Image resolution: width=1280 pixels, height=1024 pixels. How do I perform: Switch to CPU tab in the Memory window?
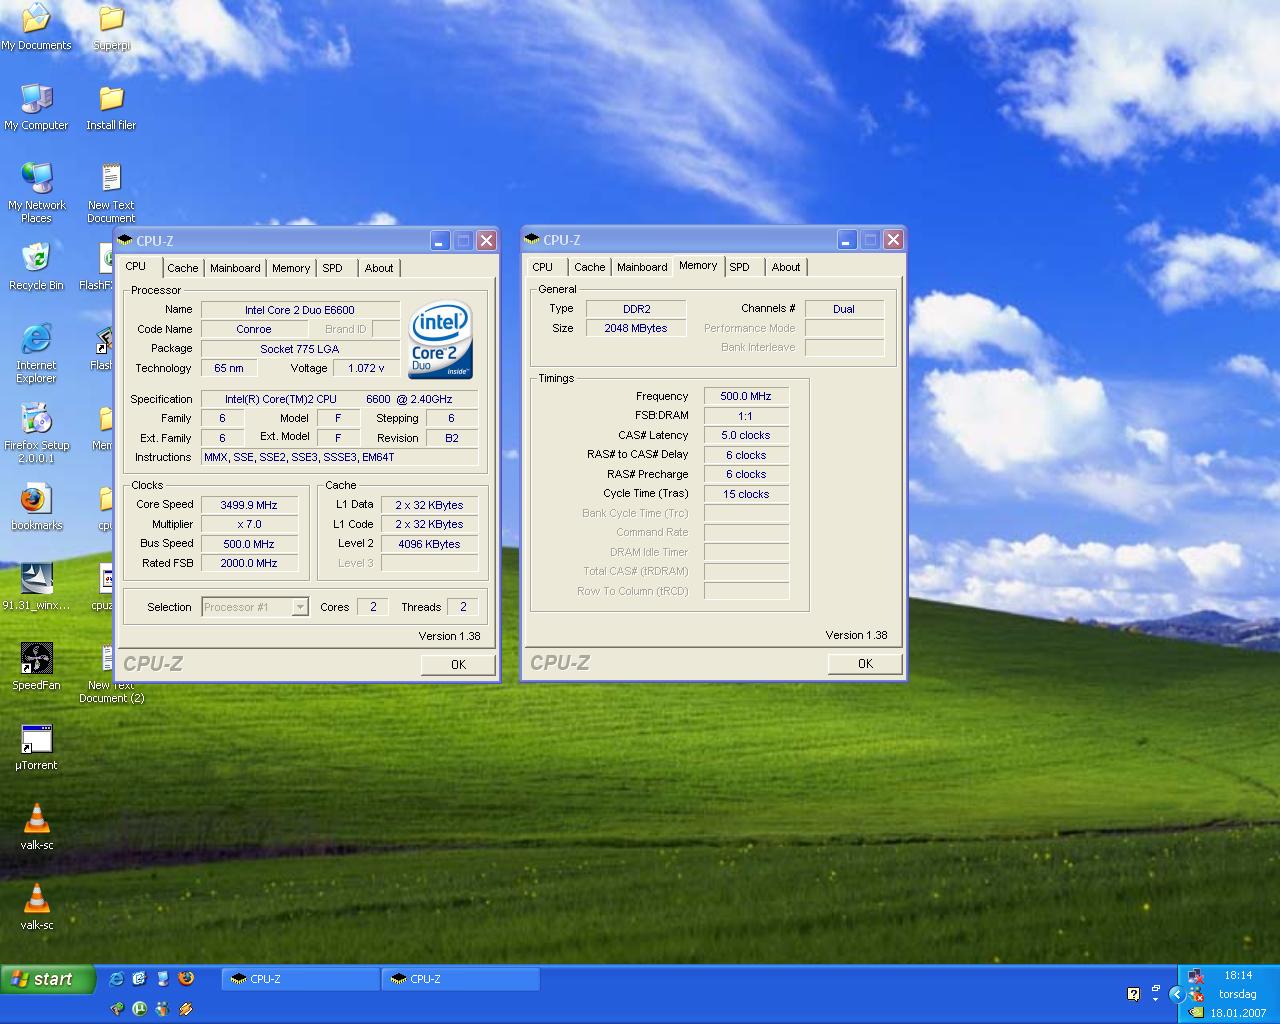coord(543,267)
